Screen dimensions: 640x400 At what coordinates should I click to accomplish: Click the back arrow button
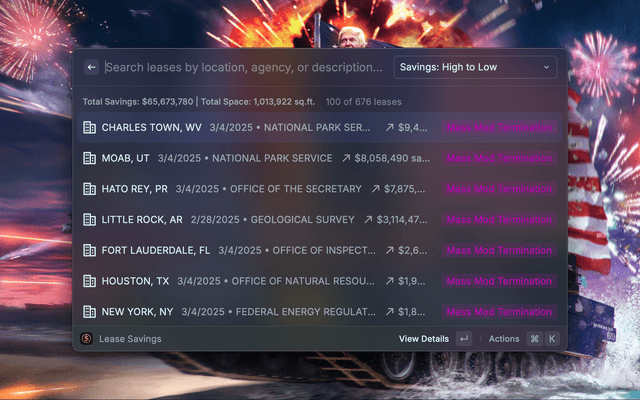pos(91,68)
